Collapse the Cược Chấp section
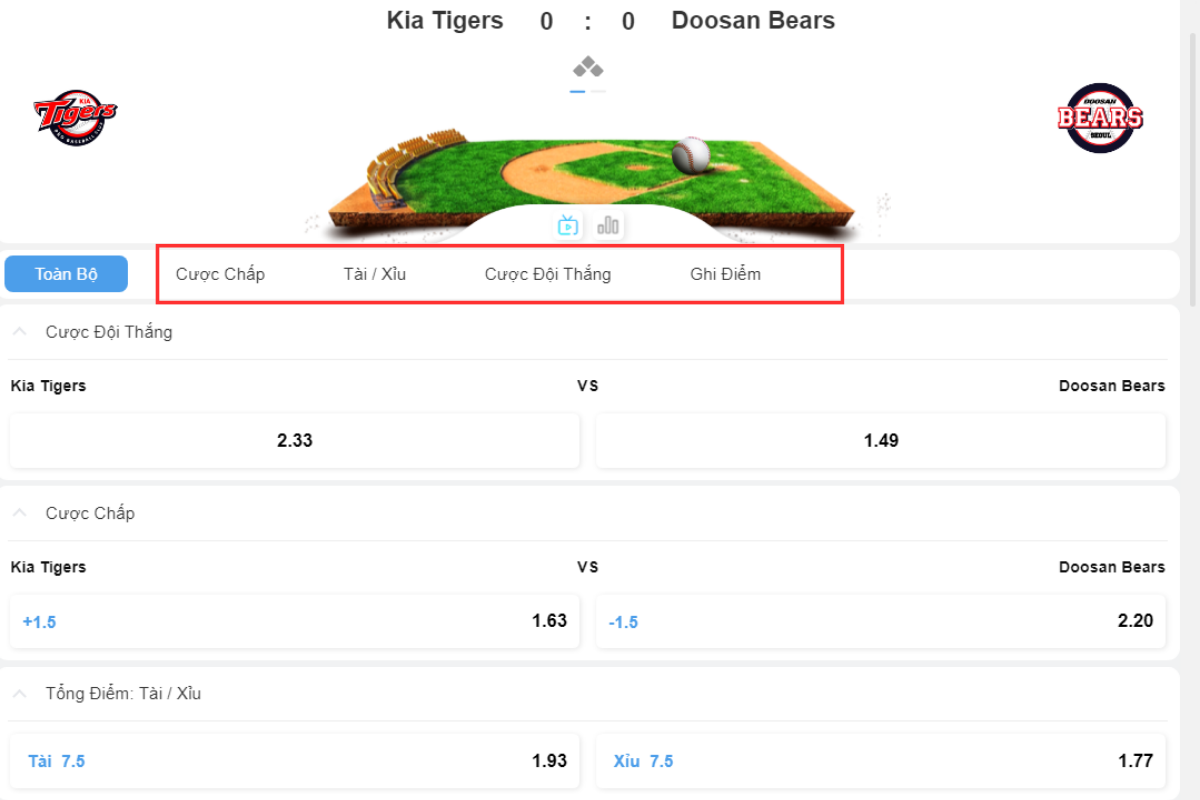The width and height of the screenshot is (1200, 800). [x=19, y=513]
